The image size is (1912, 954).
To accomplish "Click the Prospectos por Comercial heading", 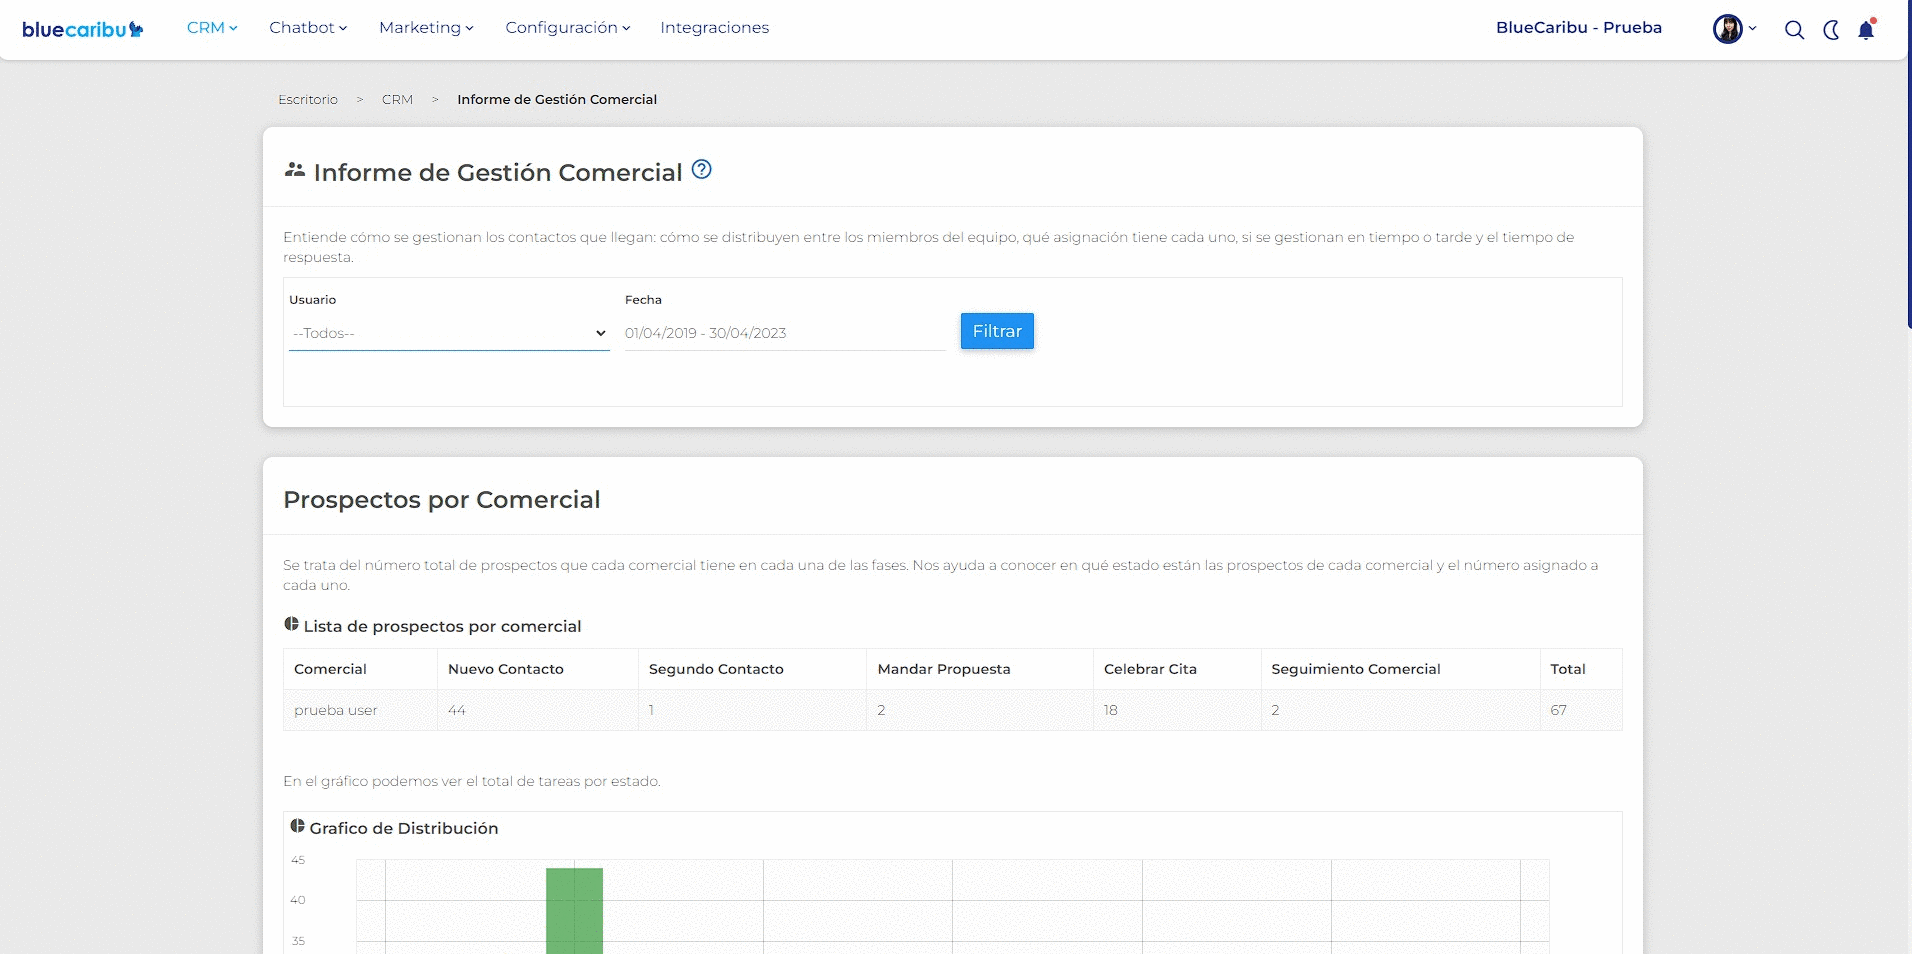I will click(442, 500).
